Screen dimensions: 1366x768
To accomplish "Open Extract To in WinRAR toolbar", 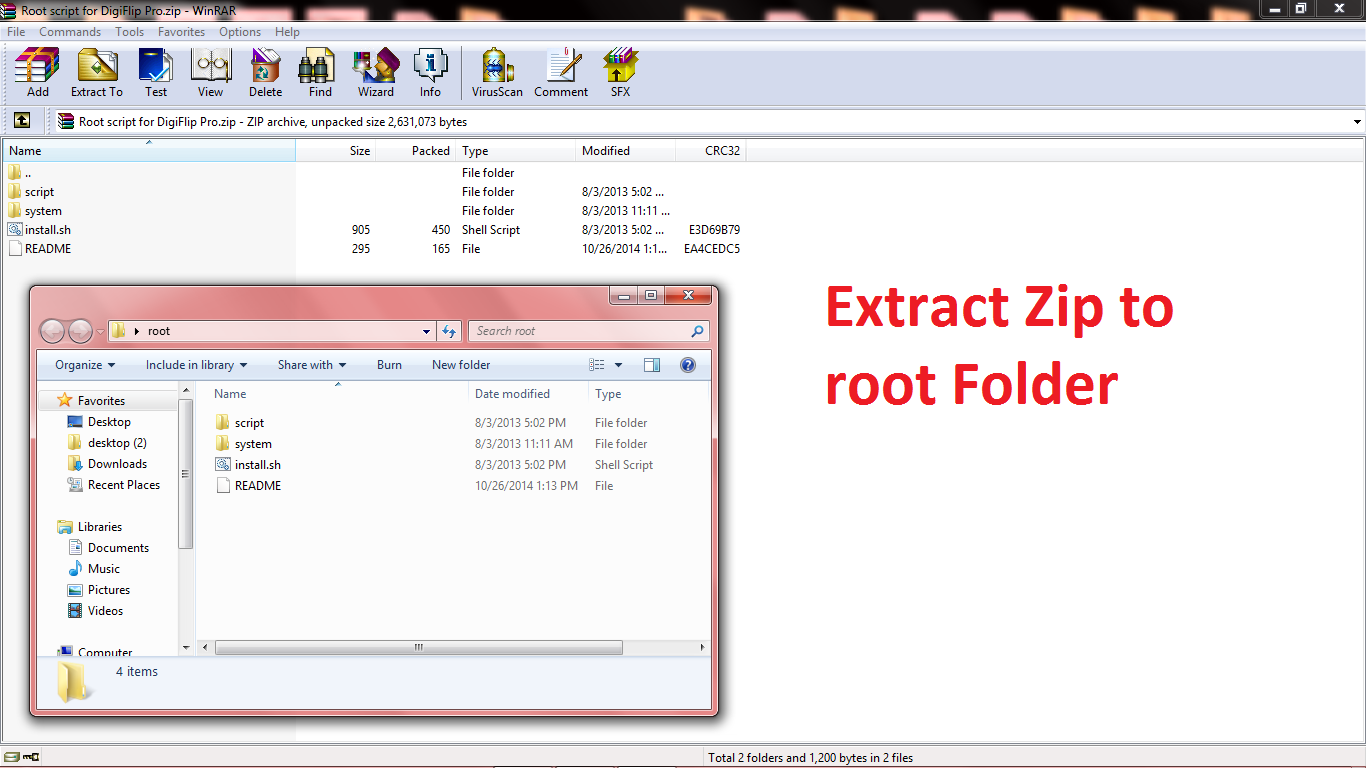I will click(97, 73).
